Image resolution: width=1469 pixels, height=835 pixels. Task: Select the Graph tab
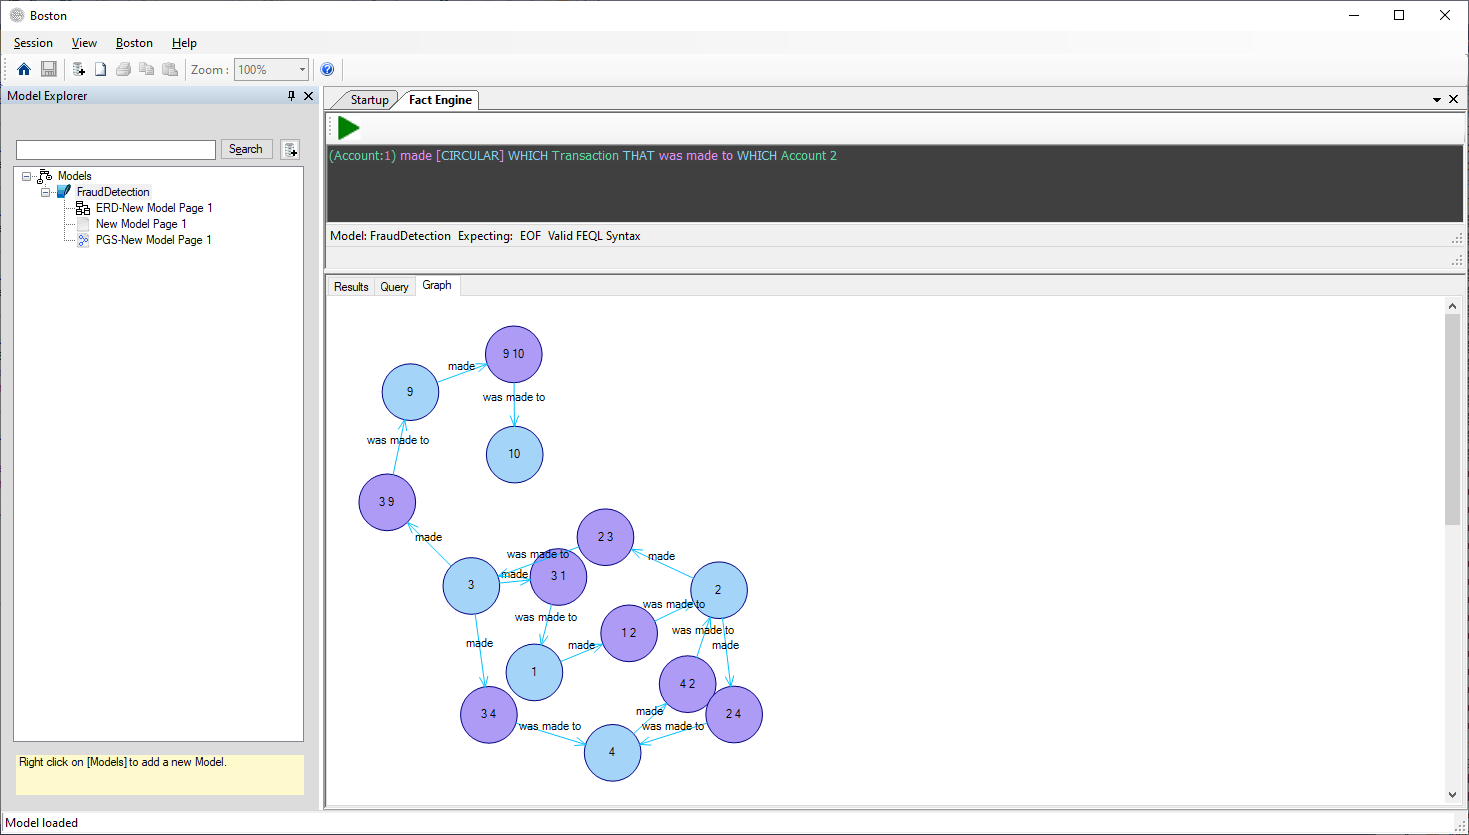[x=437, y=286]
